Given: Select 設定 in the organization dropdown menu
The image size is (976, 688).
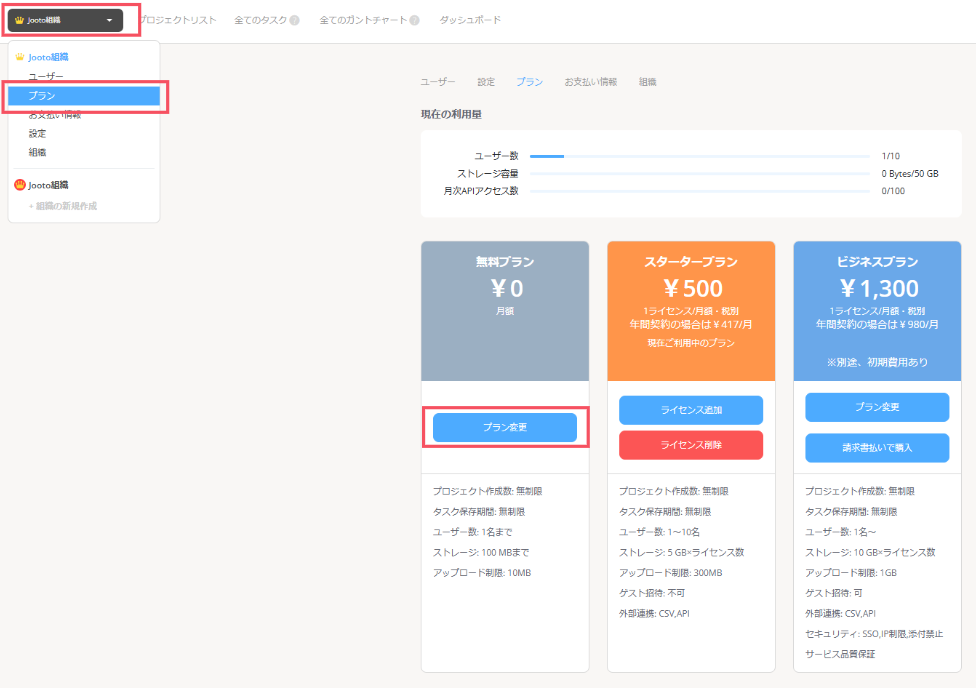Looking at the screenshot, I should (37, 133).
